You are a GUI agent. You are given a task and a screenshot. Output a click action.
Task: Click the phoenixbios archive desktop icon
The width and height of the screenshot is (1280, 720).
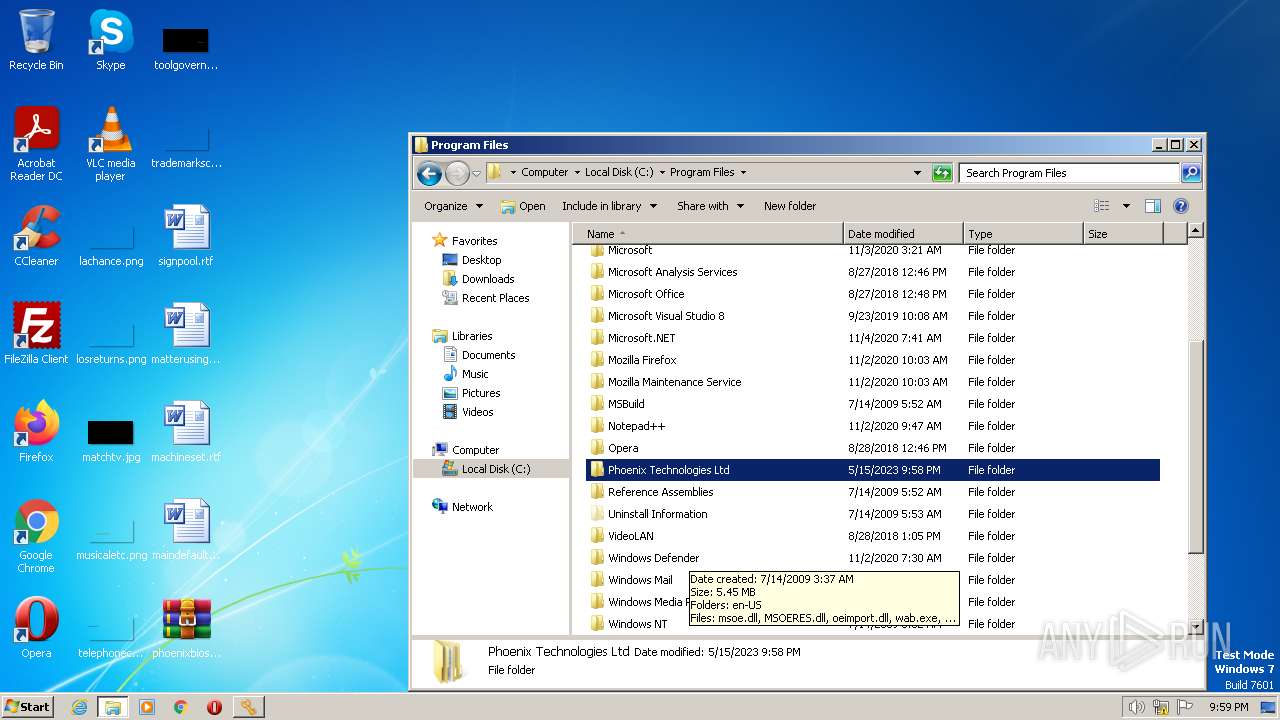(186, 628)
